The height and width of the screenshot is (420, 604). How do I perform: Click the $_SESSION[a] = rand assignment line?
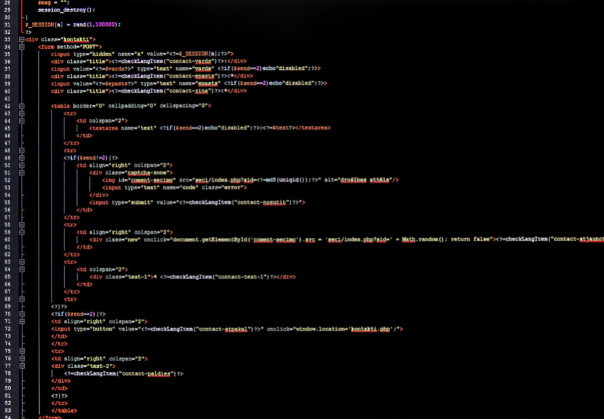(x=72, y=23)
